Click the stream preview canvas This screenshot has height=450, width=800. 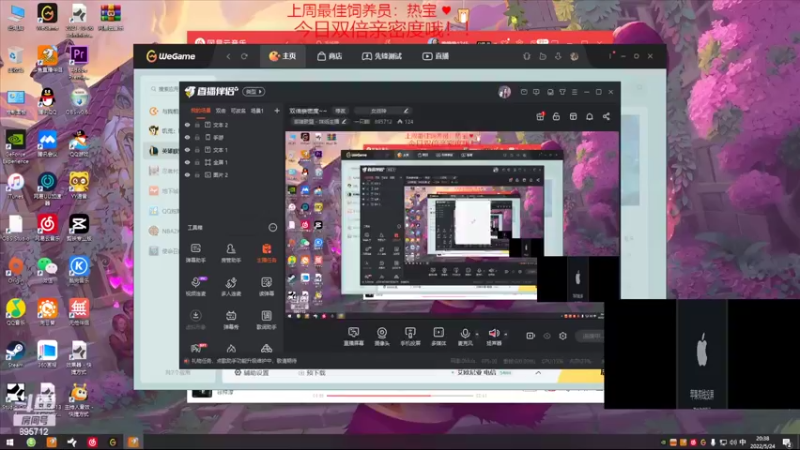[x=452, y=224]
